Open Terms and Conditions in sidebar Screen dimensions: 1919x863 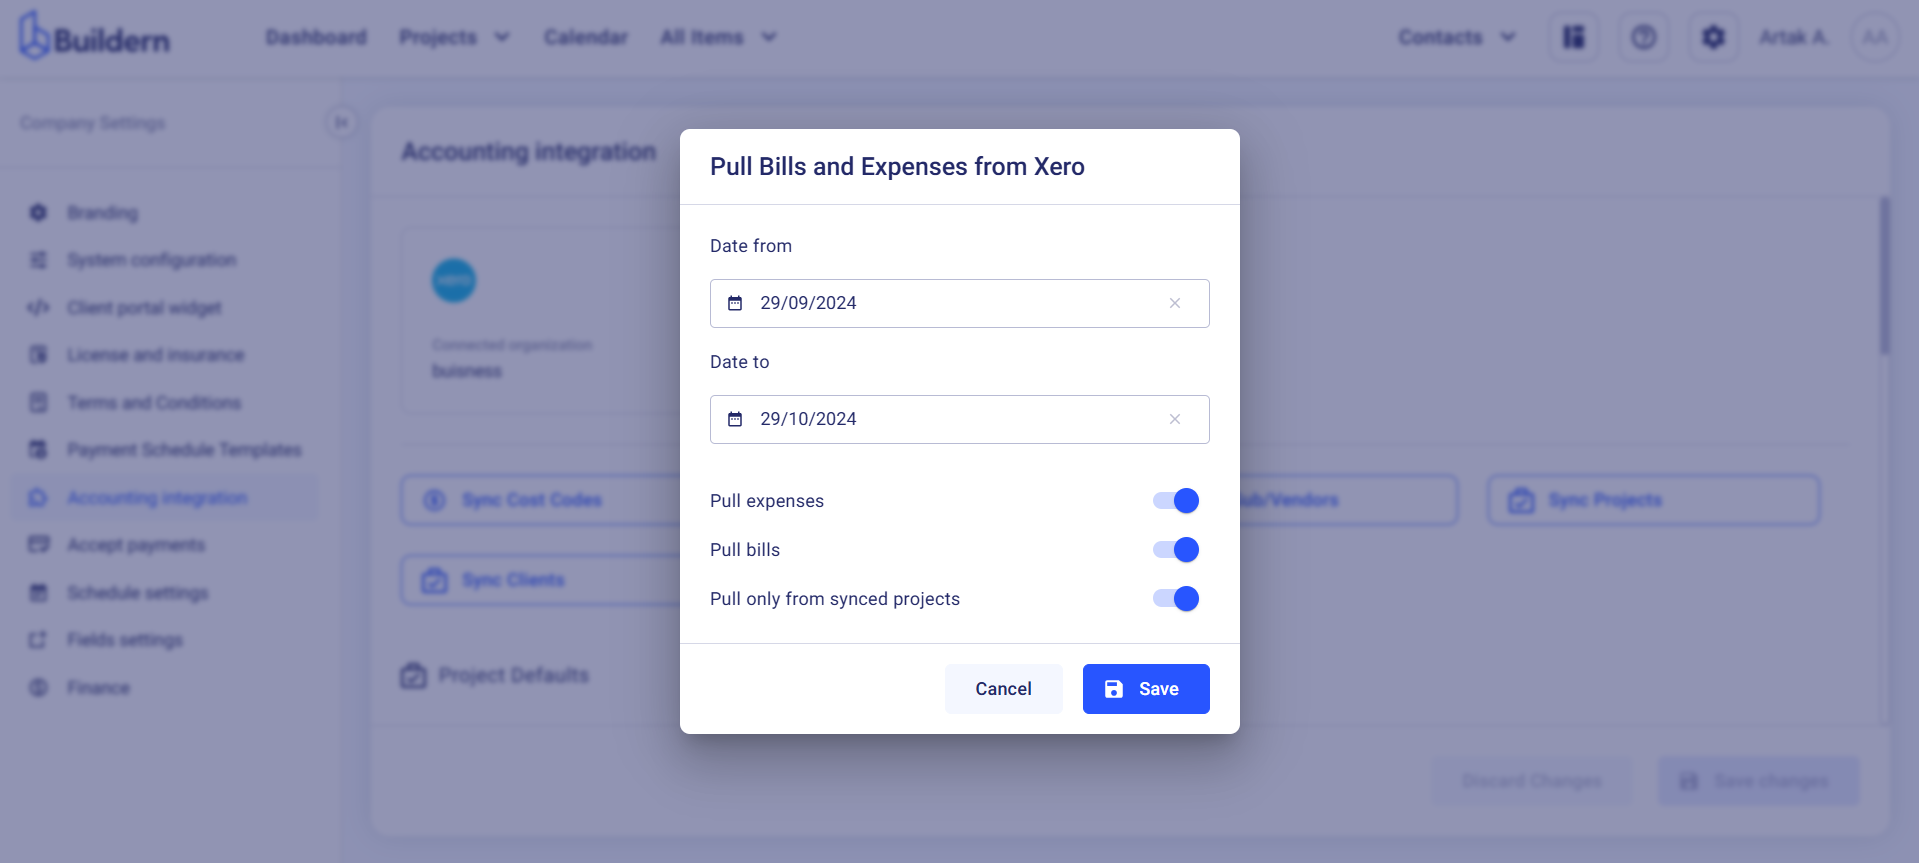pyautogui.click(x=165, y=403)
